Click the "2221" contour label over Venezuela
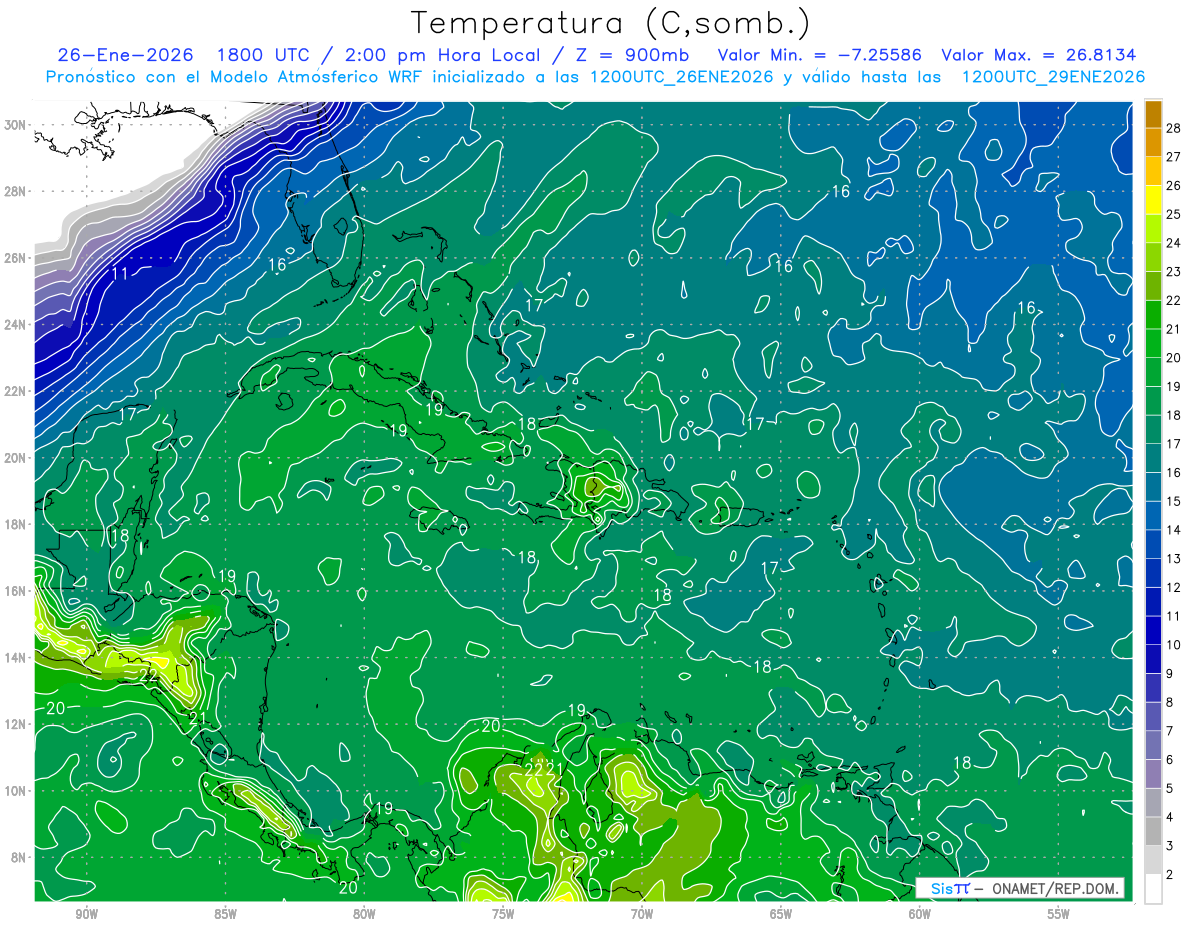 coord(544,769)
